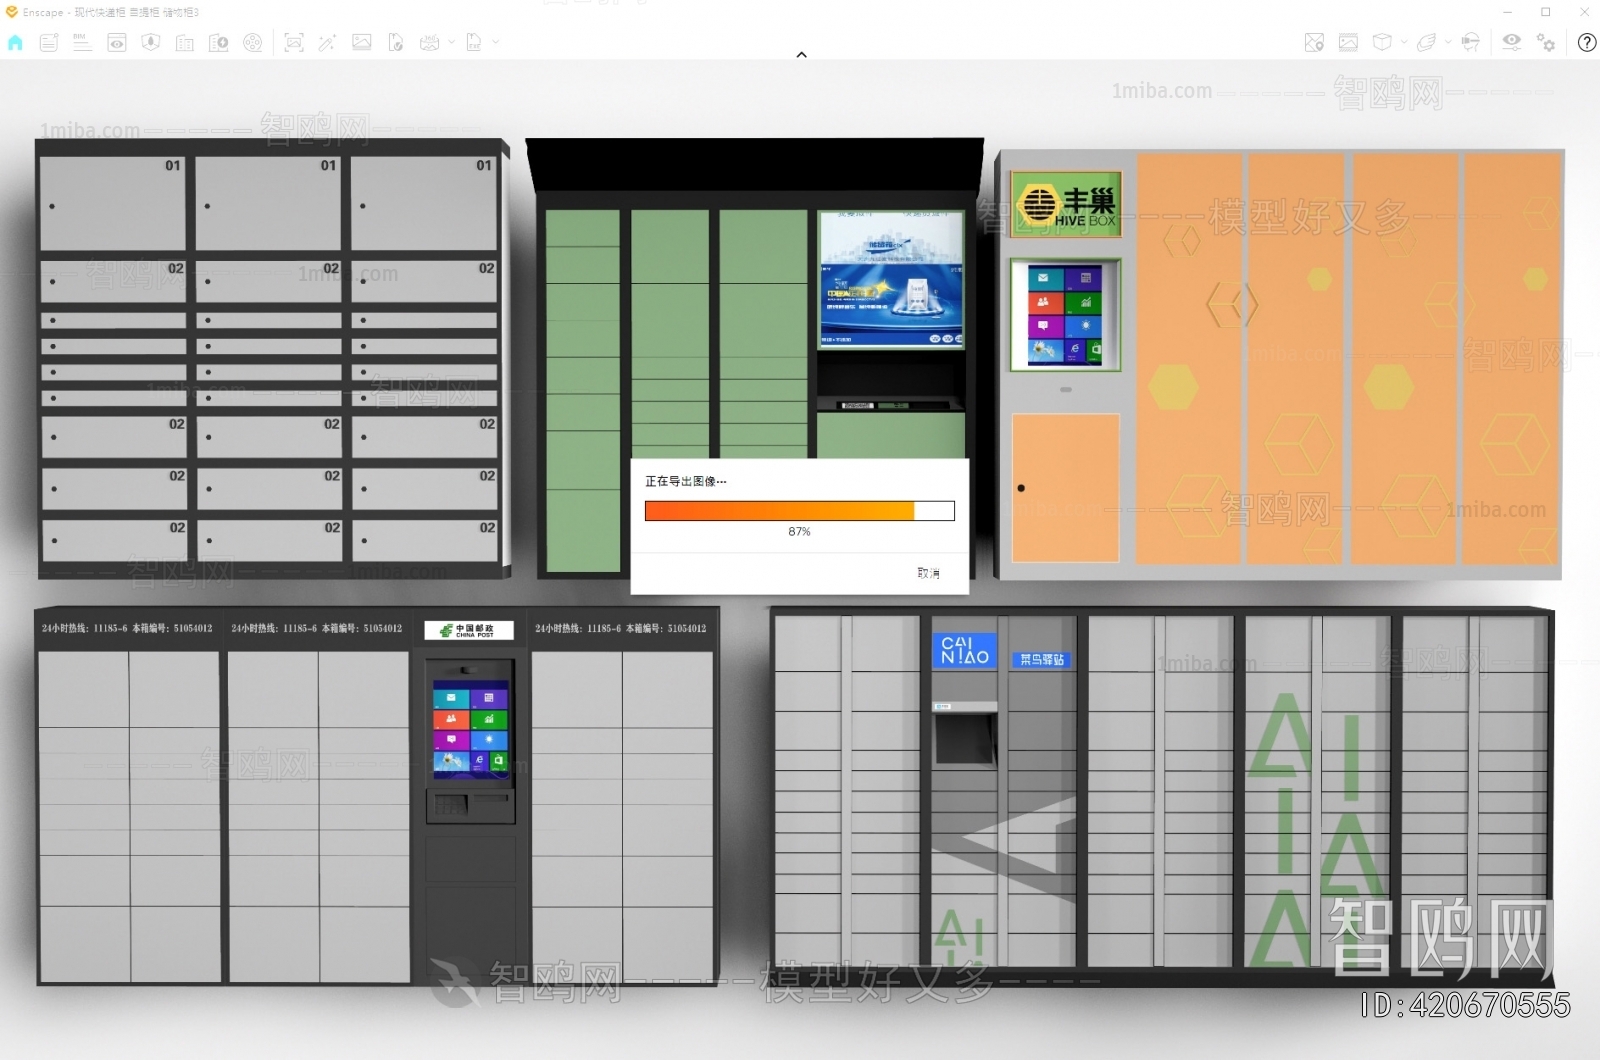Expand the 360 panorama export dropdown arrow

[x=452, y=42]
